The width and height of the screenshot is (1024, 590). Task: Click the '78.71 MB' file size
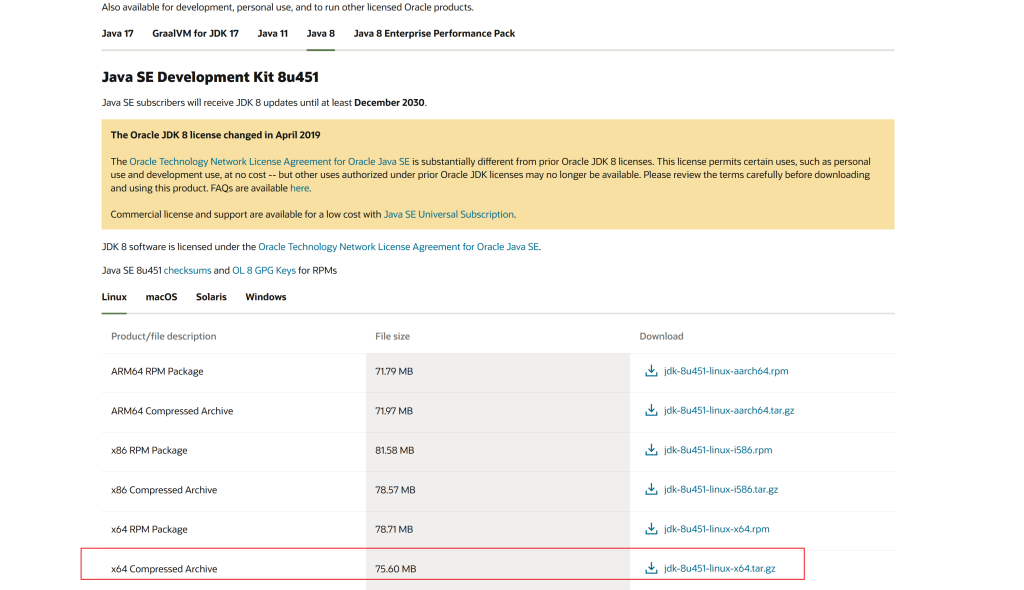tap(394, 529)
